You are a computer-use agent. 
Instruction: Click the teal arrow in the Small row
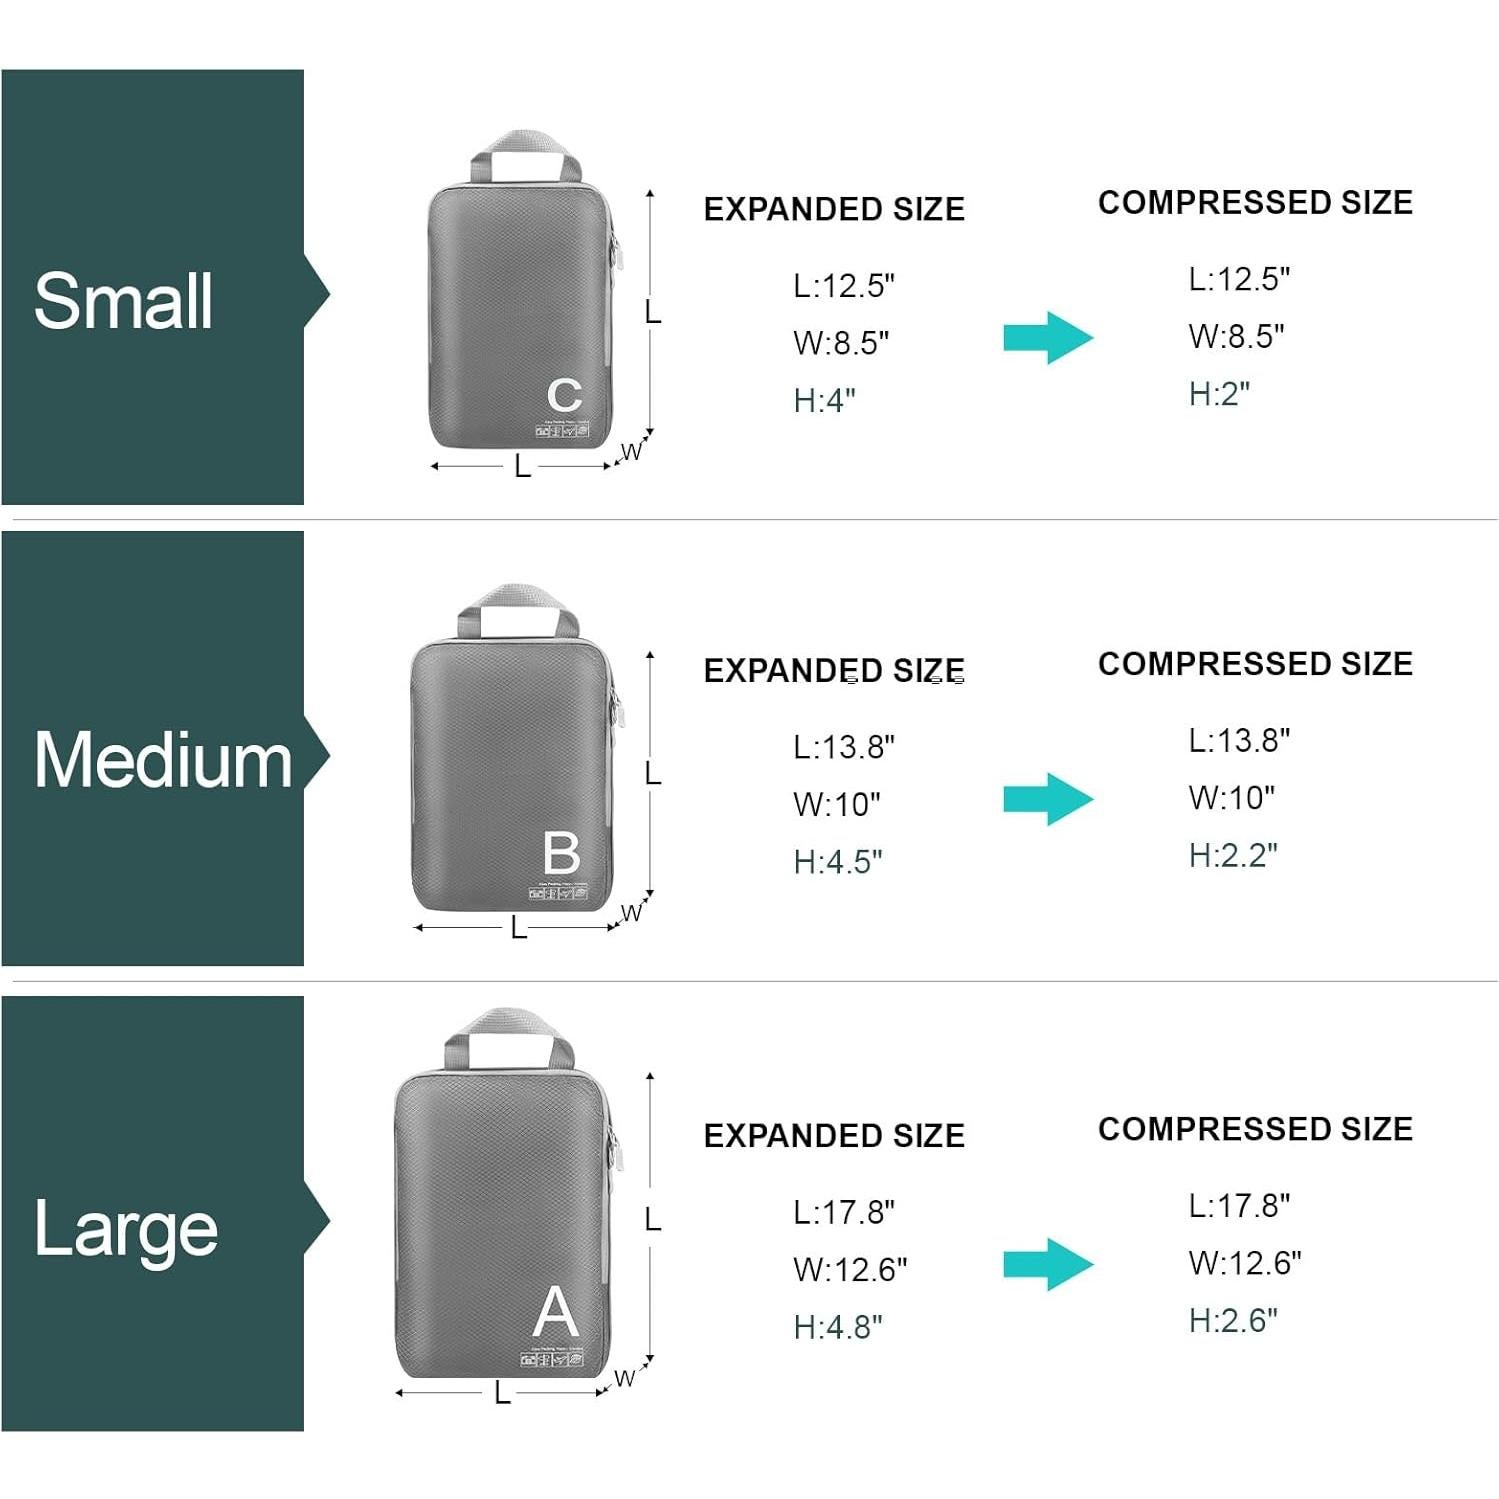click(1047, 338)
